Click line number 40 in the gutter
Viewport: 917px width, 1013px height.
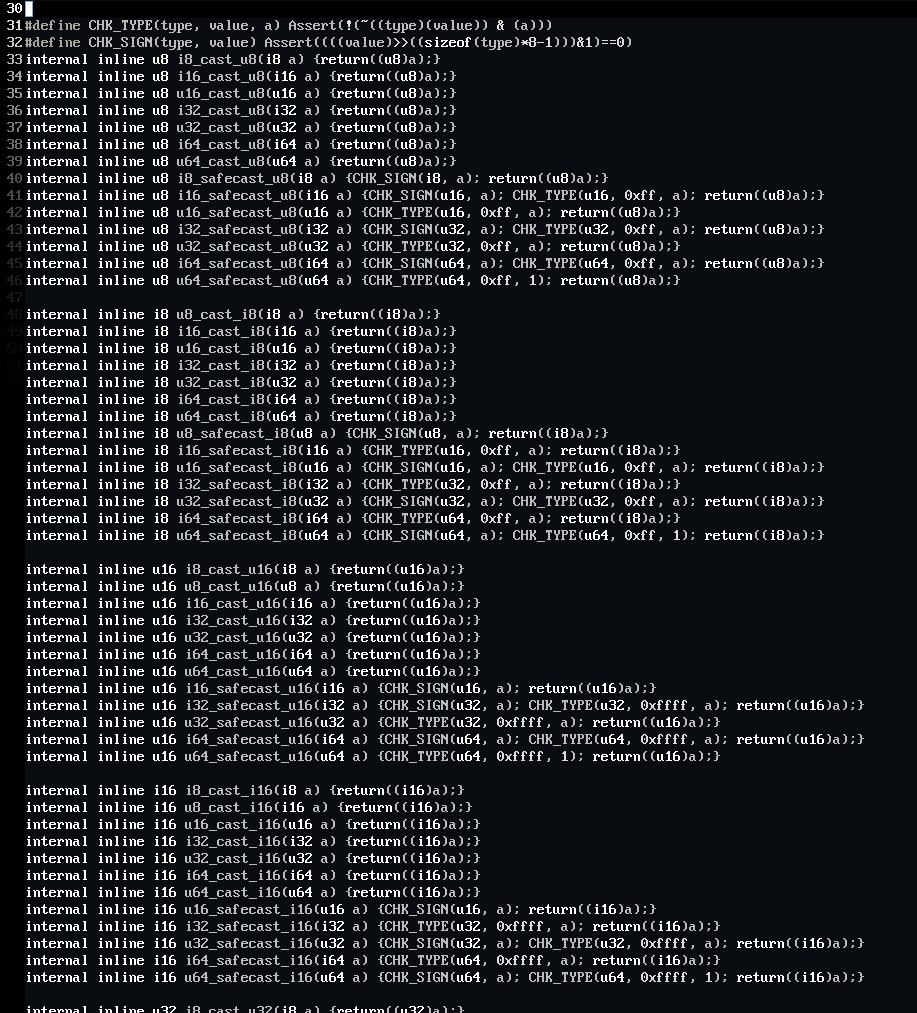(x=13, y=178)
